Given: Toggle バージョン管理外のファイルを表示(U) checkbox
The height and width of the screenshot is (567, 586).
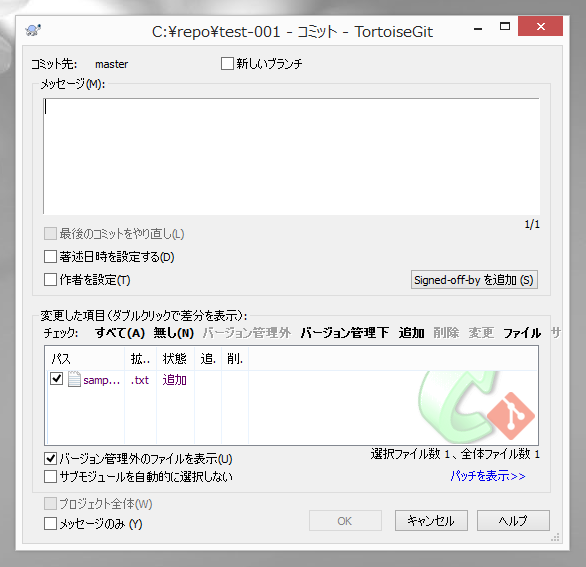Looking at the screenshot, I should point(50,459).
